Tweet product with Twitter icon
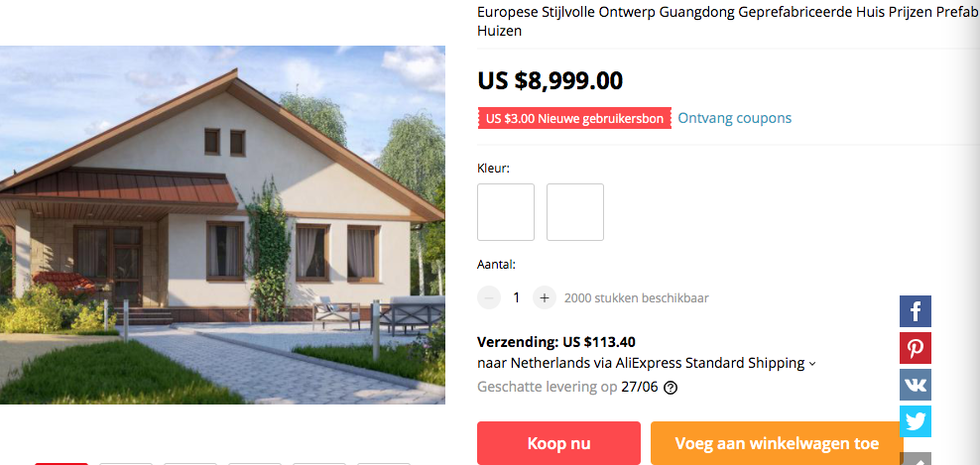This screenshot has width=980, height=465. (x=915, y=421)
